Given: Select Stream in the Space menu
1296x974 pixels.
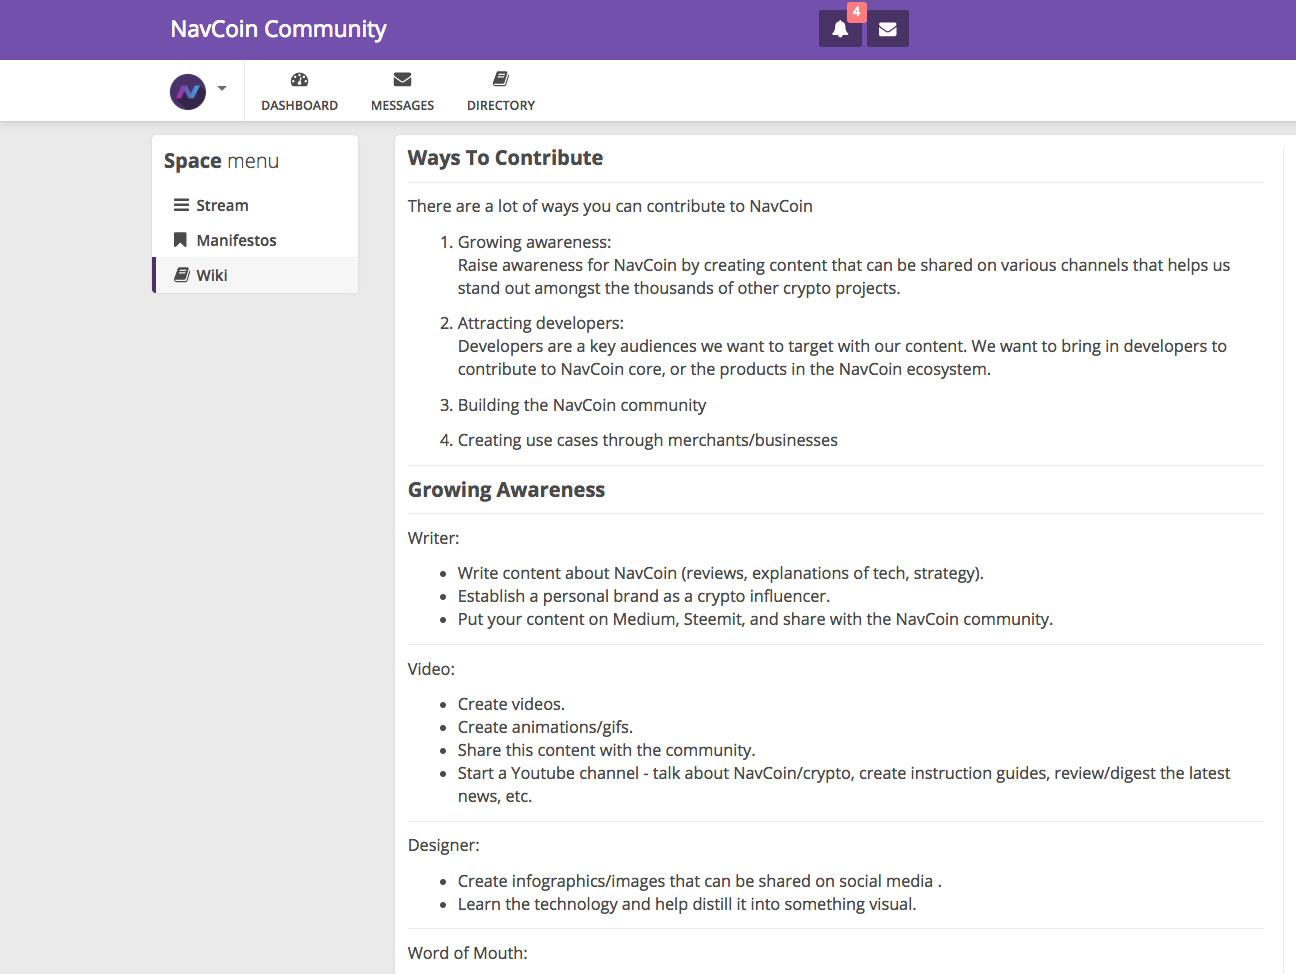Looking at the screenshot, I should [x=222, y=205].
